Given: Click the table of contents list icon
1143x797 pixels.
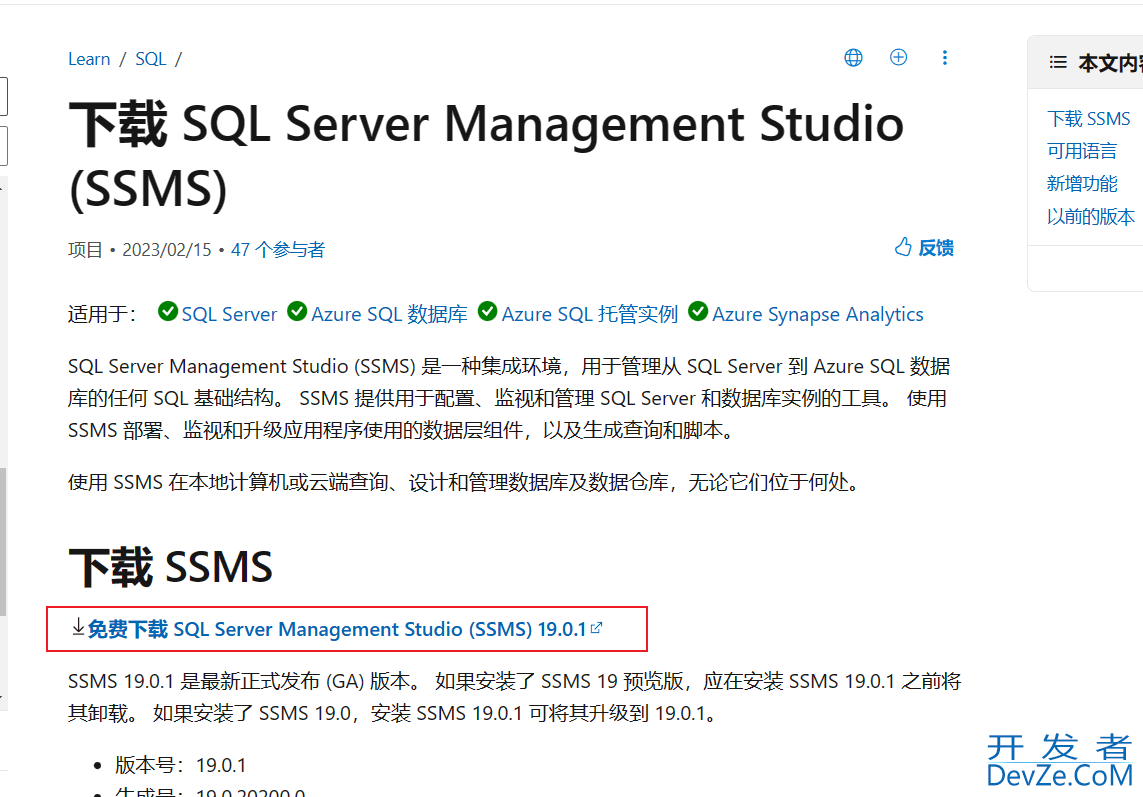Looking at the screenshot, I should (1058, 63).
